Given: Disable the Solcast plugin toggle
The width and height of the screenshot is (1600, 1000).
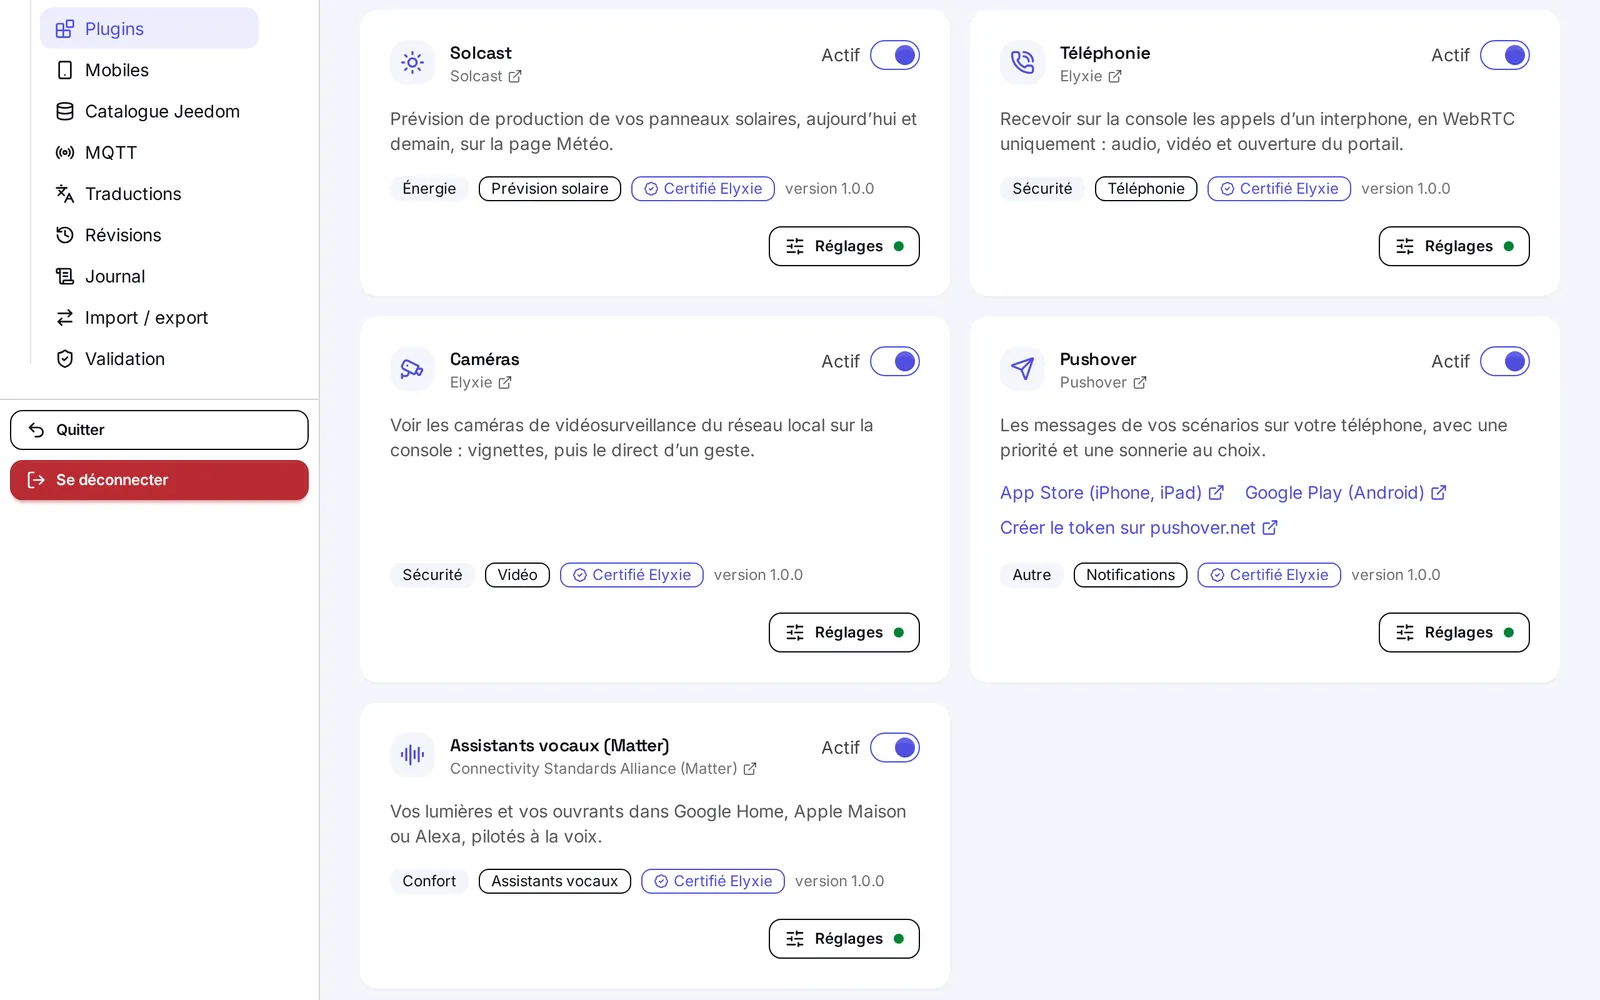Looking at the screenshot, I should 895,55.
